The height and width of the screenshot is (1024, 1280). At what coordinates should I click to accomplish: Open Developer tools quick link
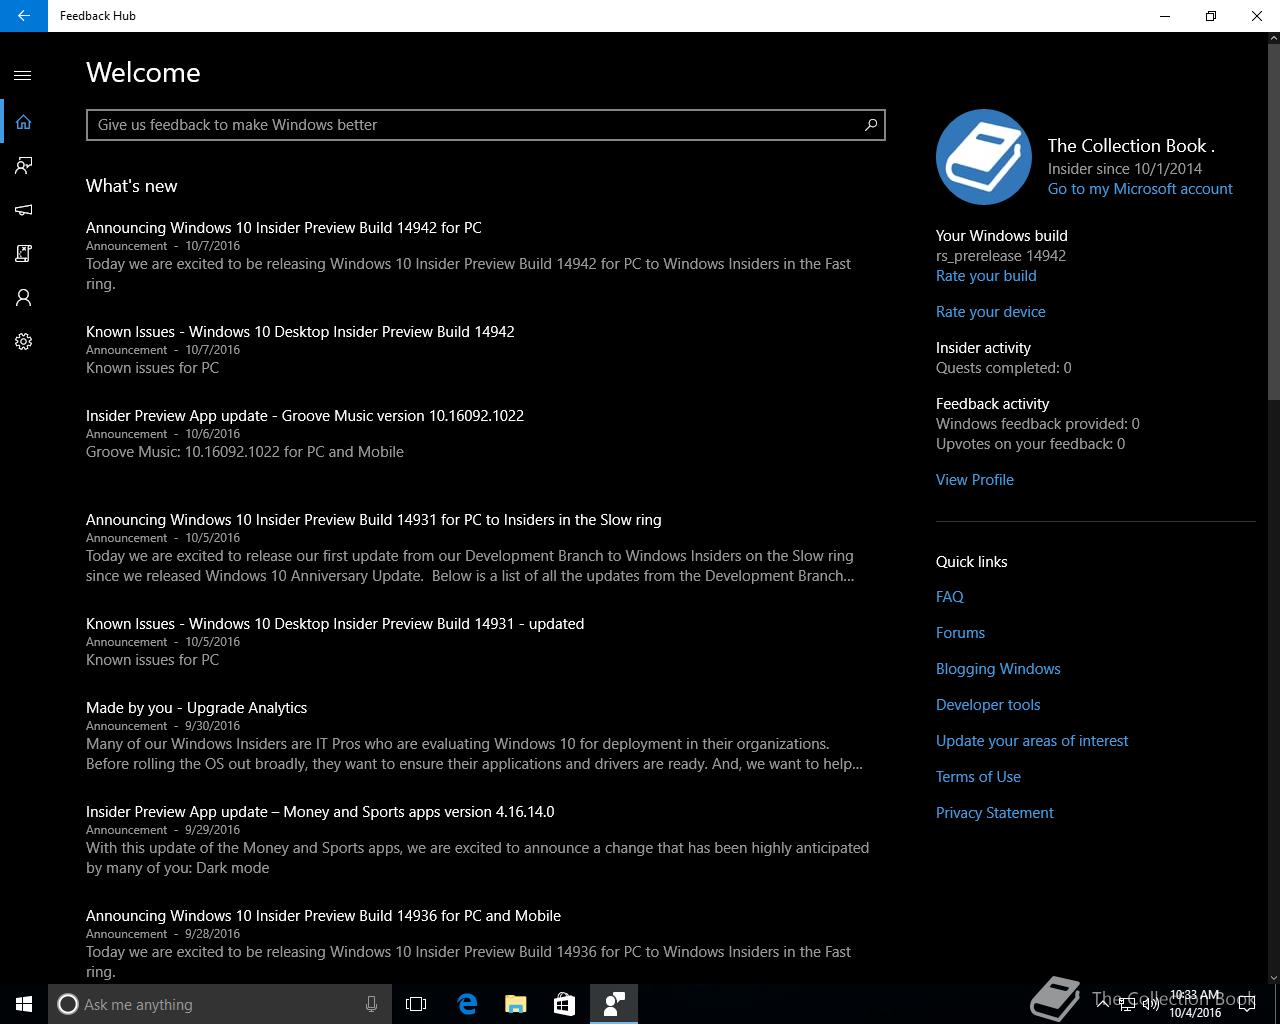(988, 705)
